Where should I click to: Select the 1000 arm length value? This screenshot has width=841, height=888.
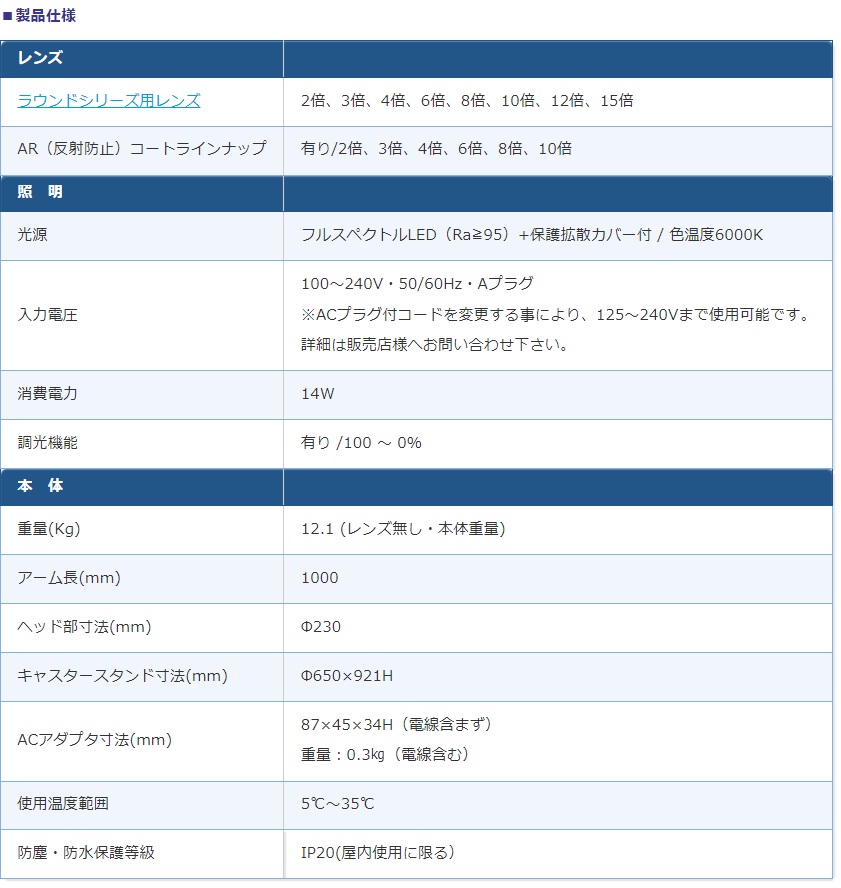[319, 578]
